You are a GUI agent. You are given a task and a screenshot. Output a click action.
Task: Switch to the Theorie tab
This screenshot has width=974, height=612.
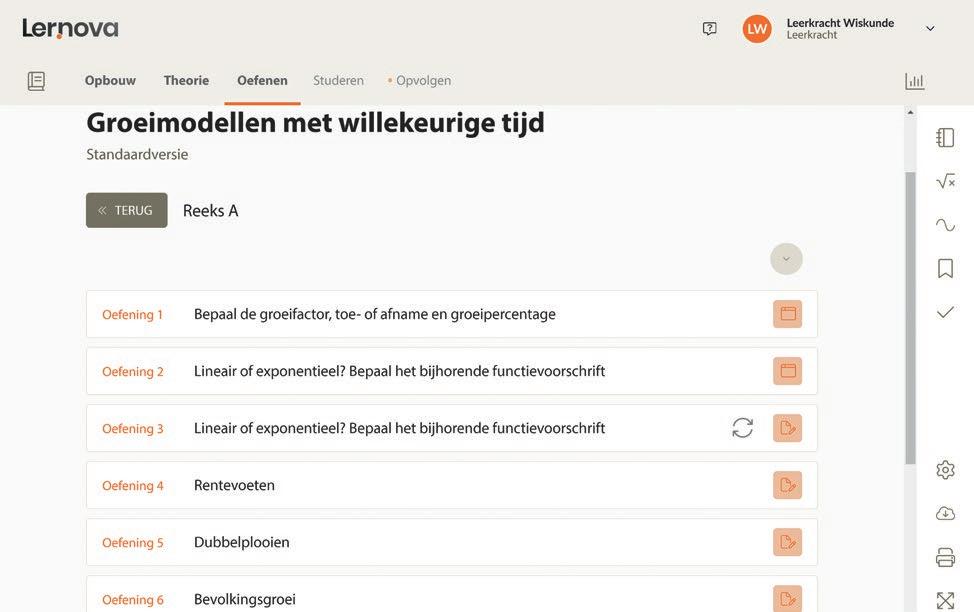pos(186,81)
